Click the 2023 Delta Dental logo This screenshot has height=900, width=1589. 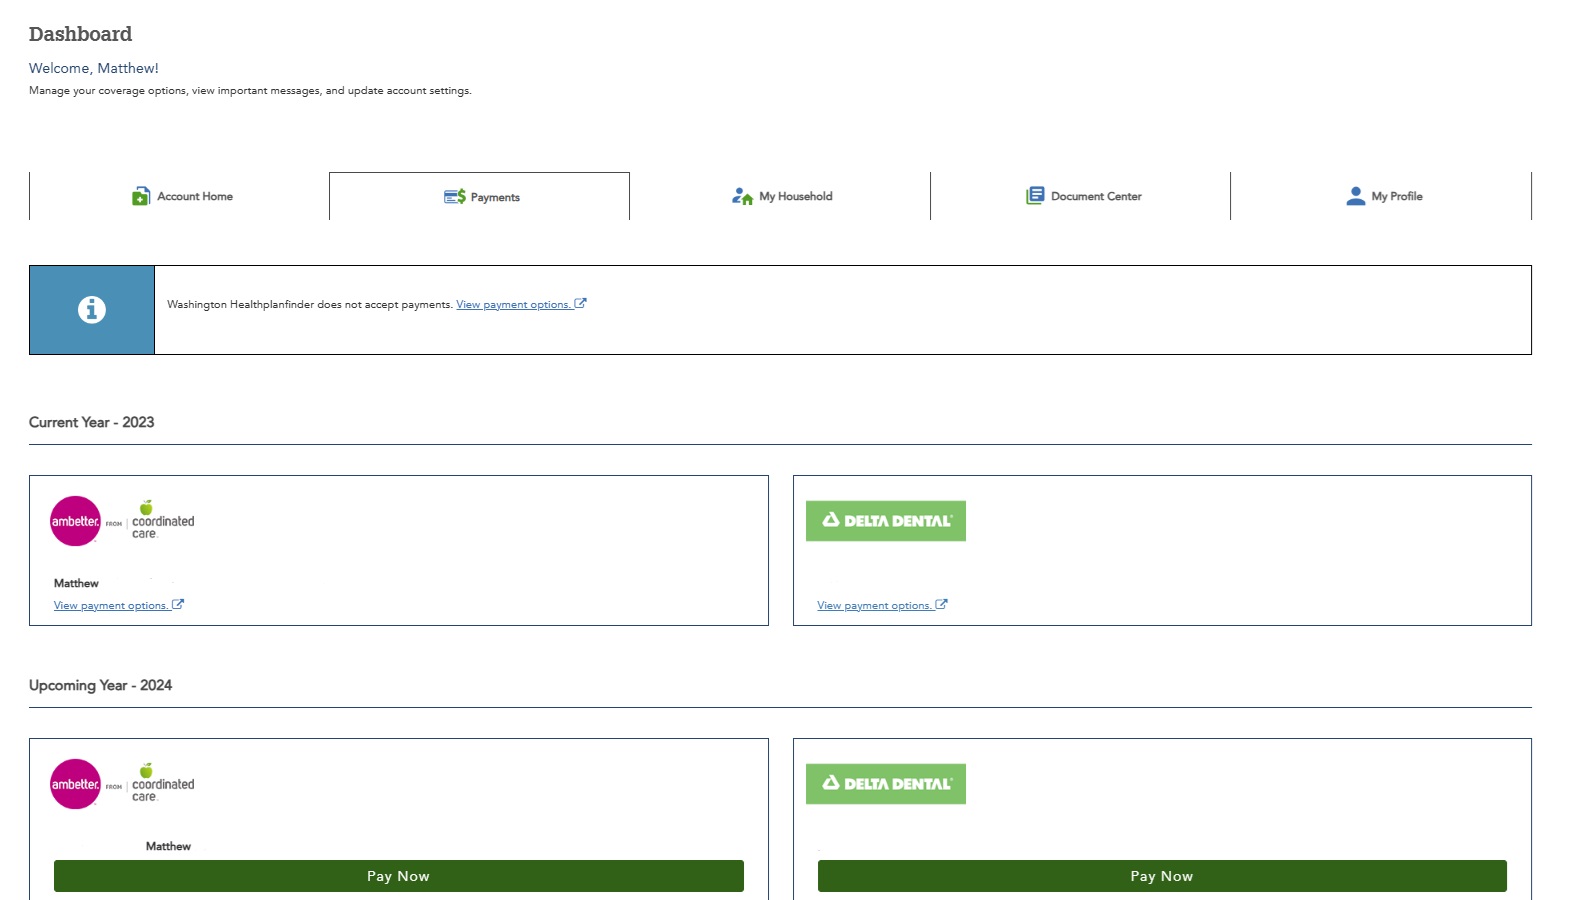[x=886, y=521]
